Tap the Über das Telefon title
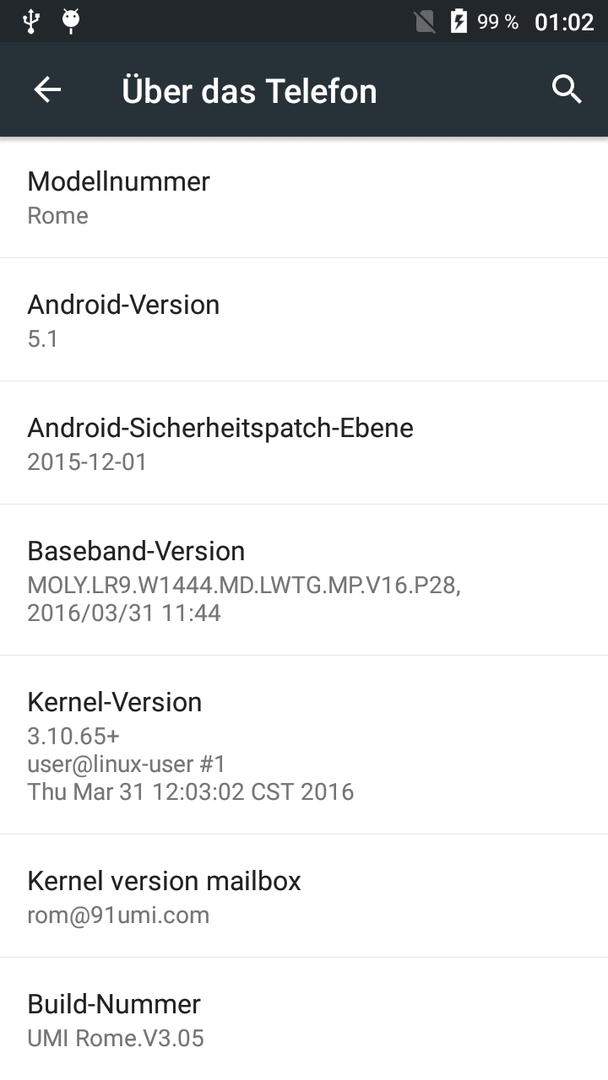608x1080 pixels. (249, 91)
